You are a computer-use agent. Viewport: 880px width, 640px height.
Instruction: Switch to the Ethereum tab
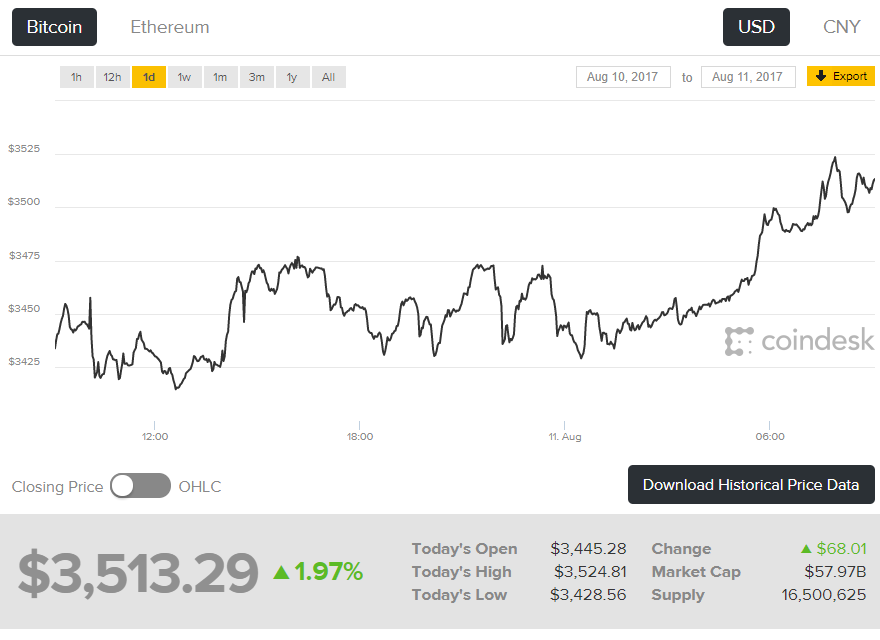pyautogui.click(x=170, y=27)
